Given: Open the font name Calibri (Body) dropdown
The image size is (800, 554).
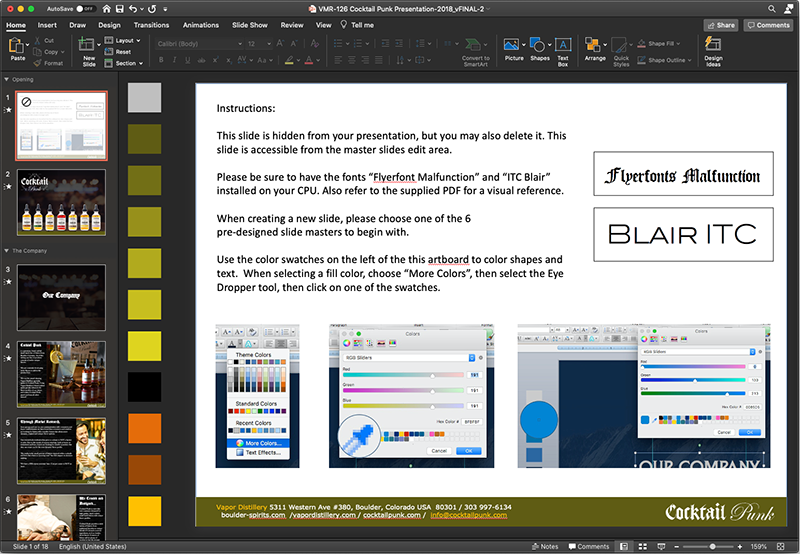Looking at the screenshot, I should click(240, 44).
